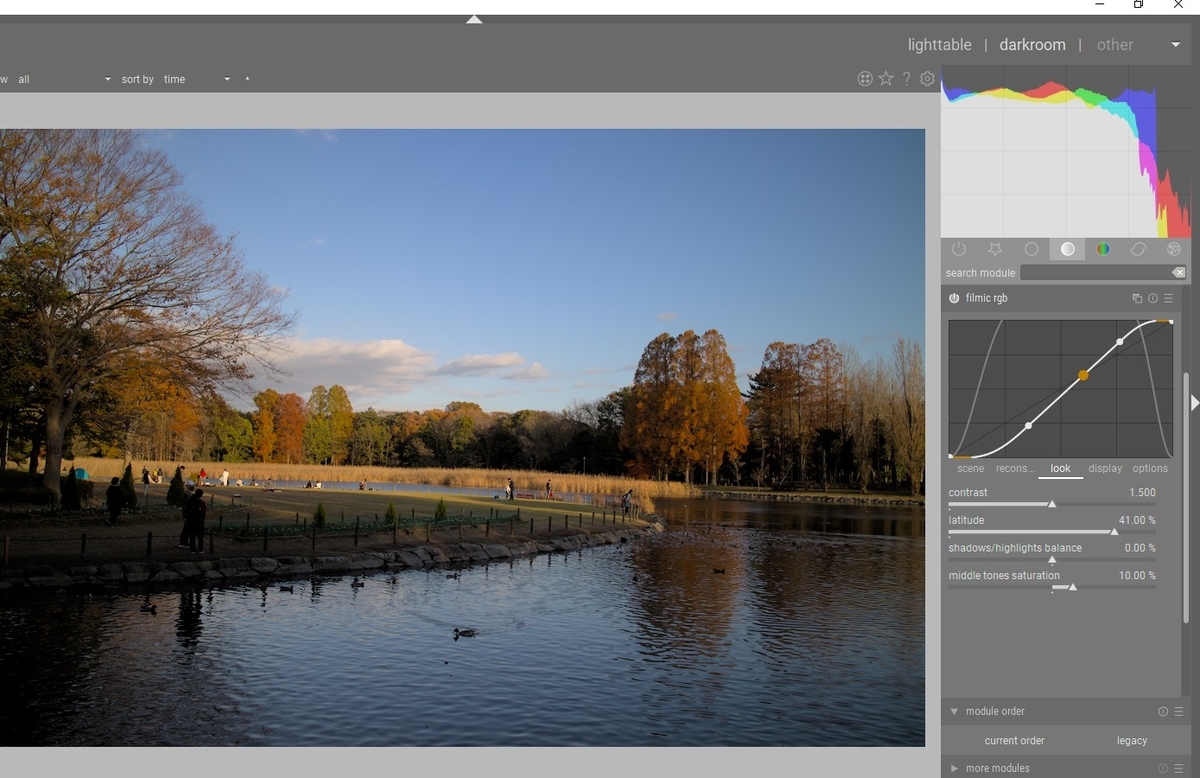Collapse the top panel with the arrow
Viewport: 1200px width, 778px height.
[x=474, y=19]
